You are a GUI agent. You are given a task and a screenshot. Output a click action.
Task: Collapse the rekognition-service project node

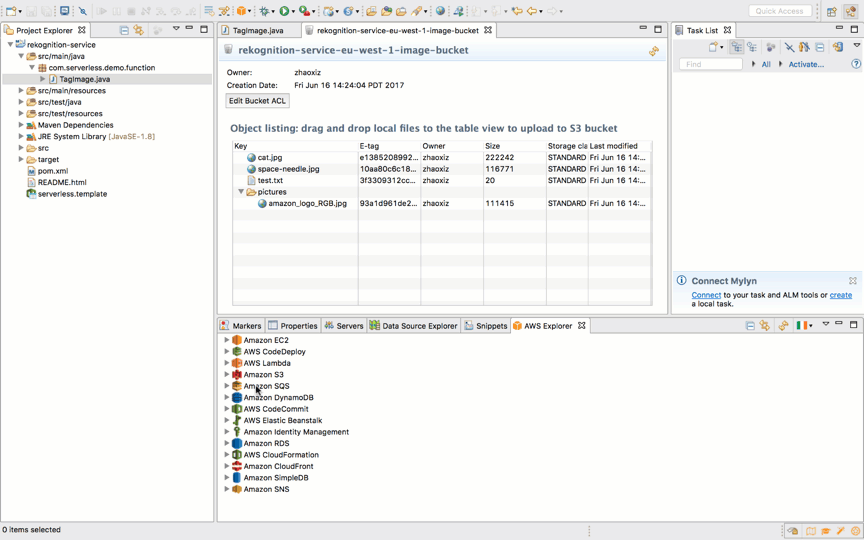tap(10, 45)
